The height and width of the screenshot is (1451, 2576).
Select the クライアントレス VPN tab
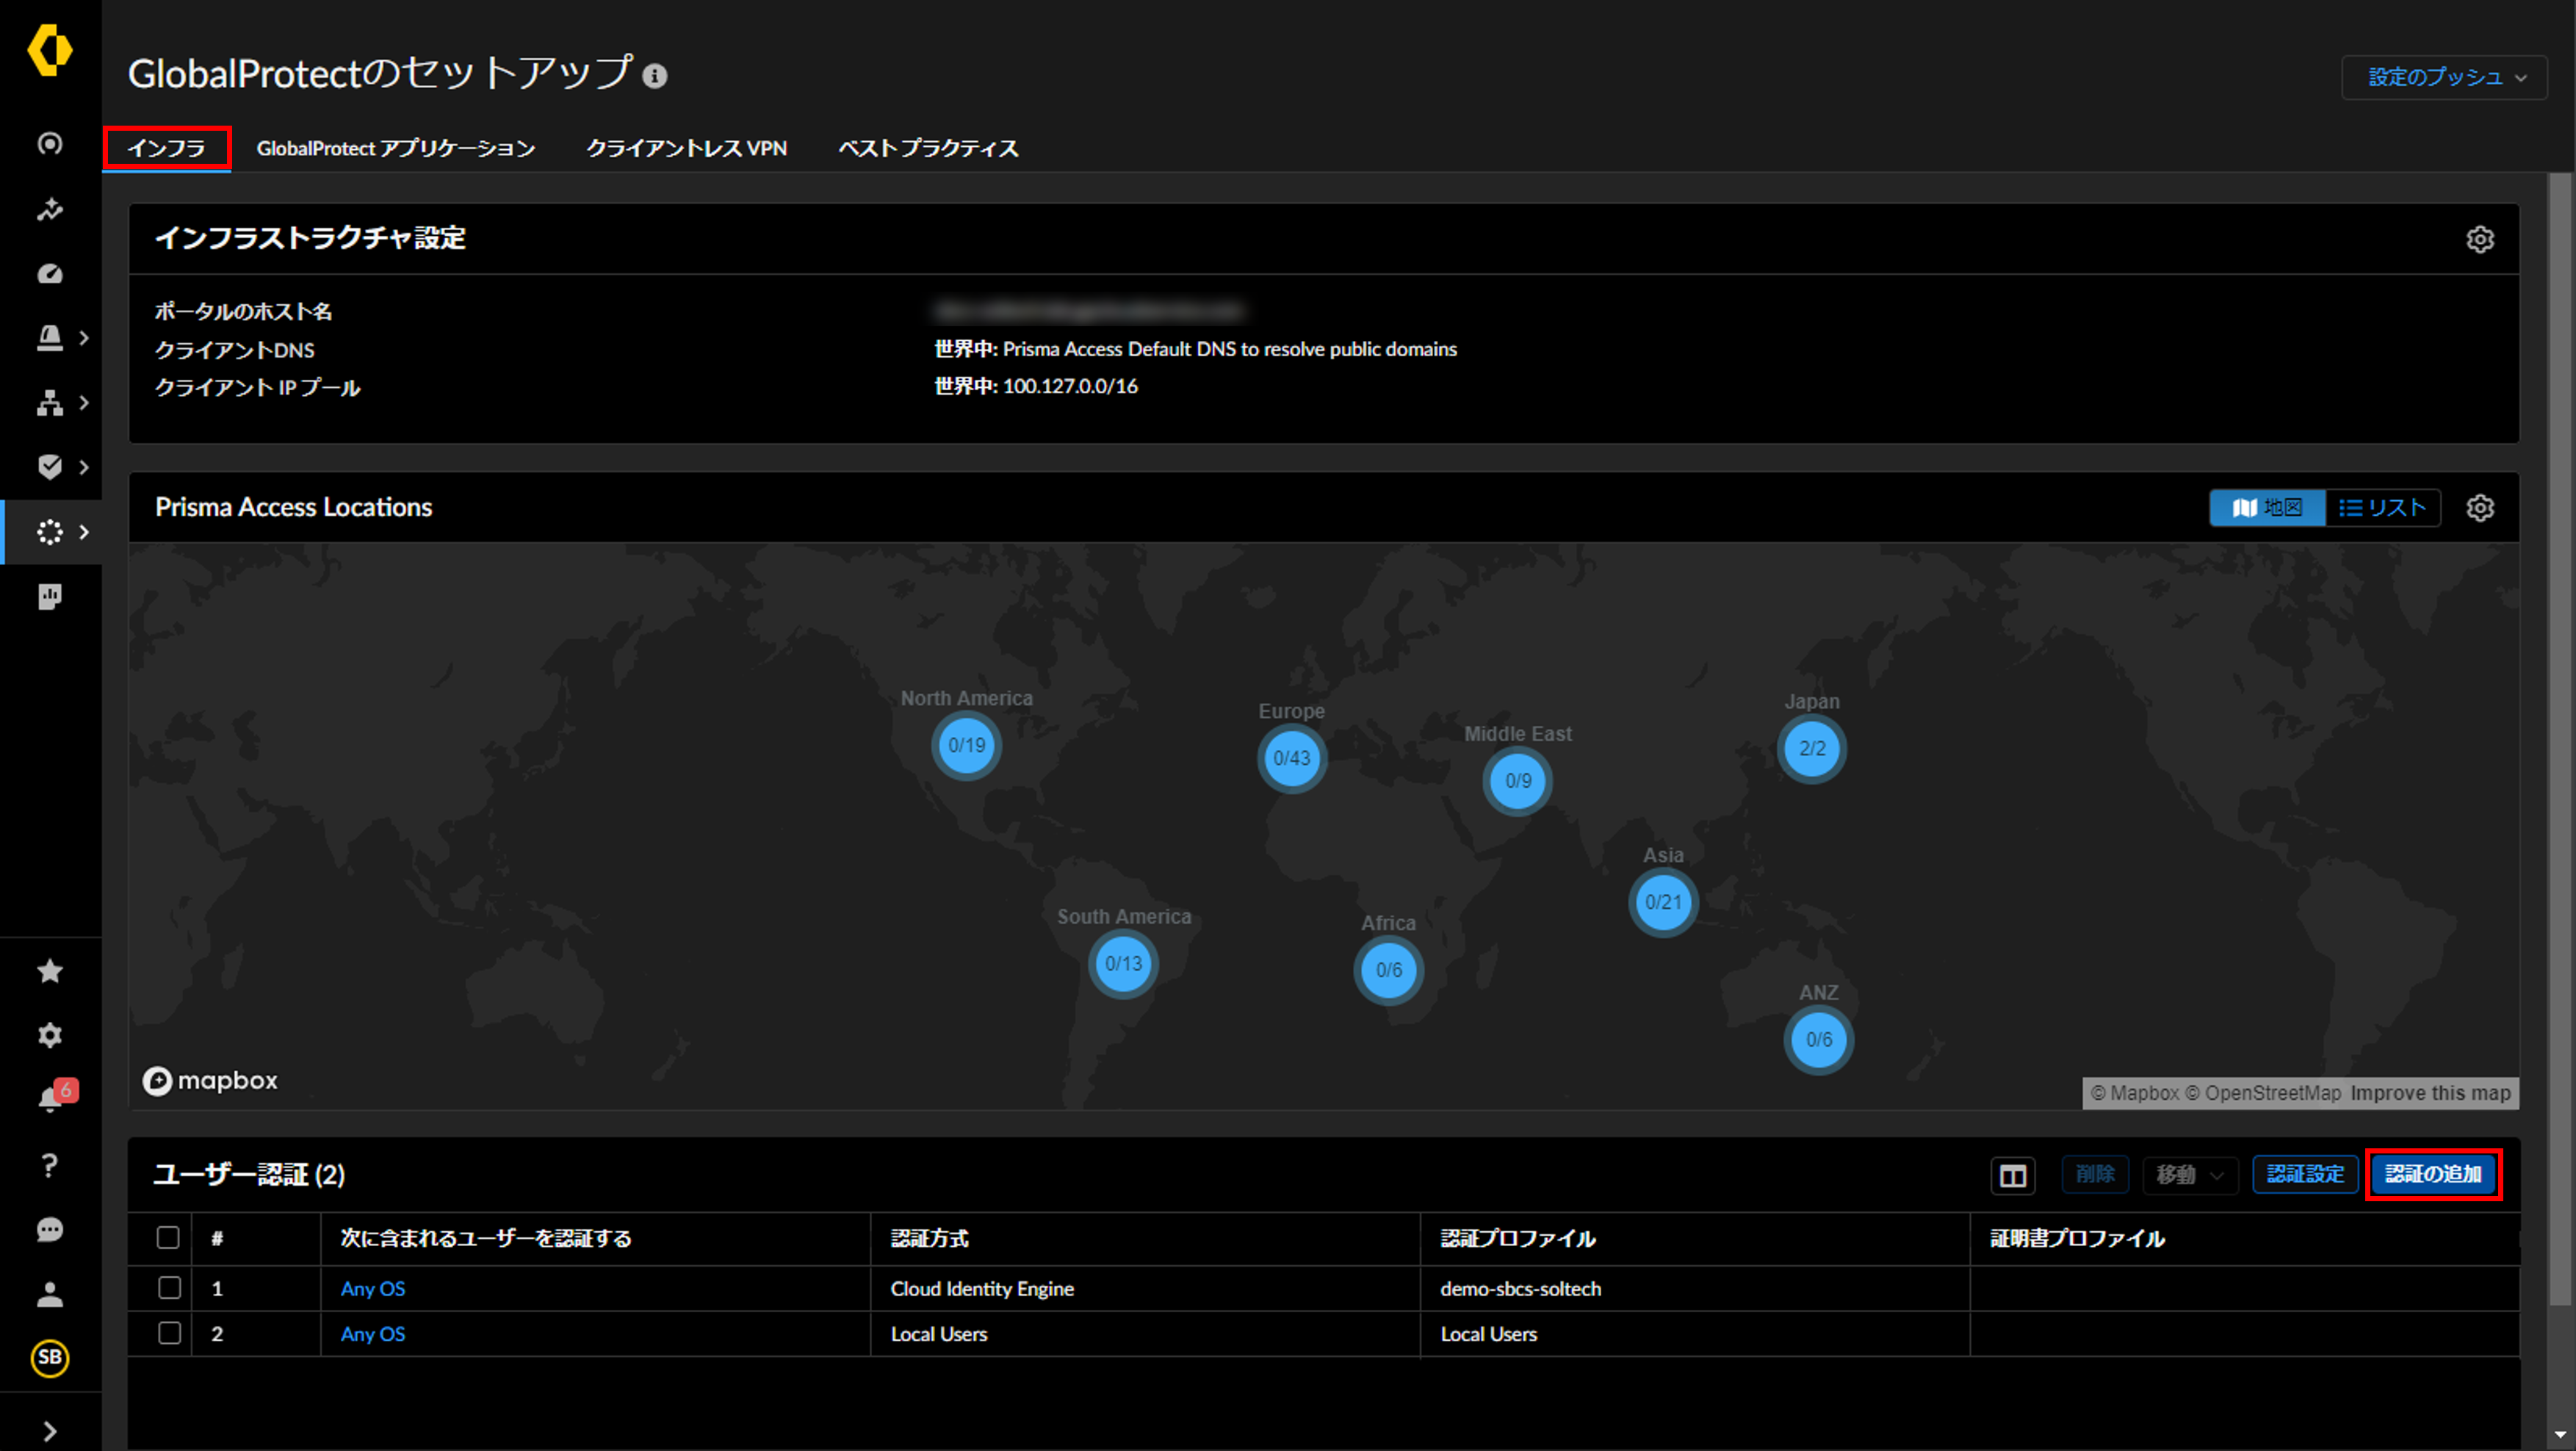pos(686,148)
